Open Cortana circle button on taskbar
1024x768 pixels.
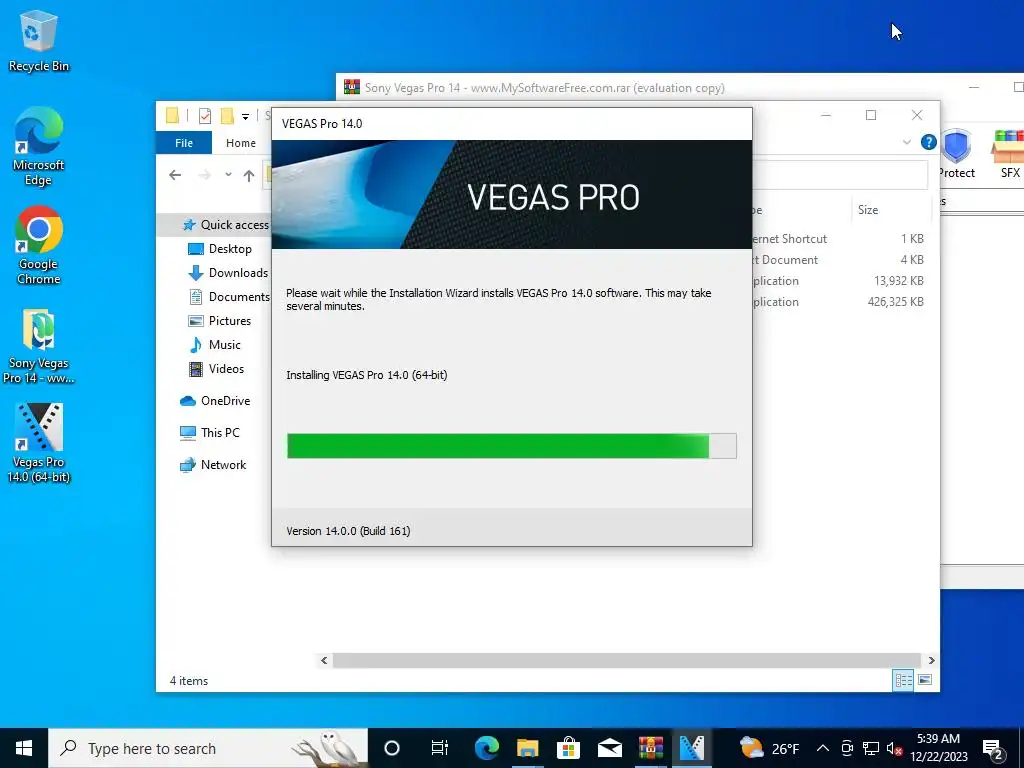point(392,748)
